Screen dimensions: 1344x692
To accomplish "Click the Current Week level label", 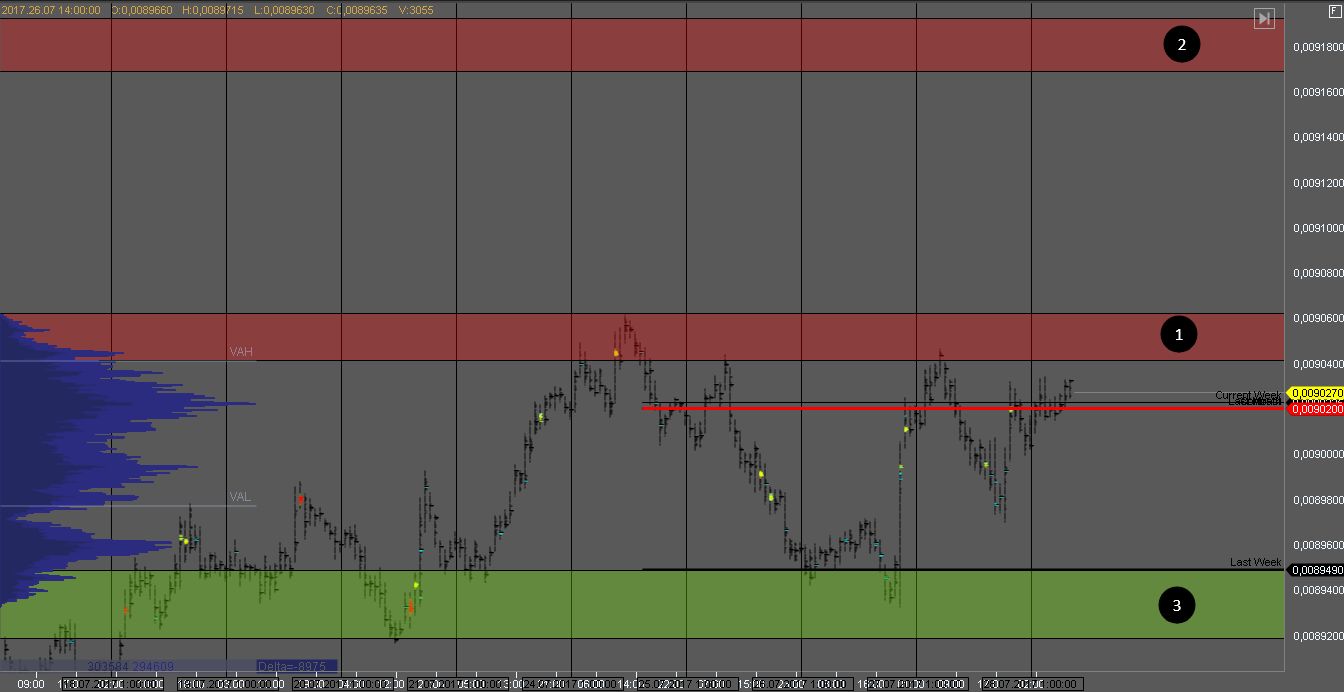I will point(1247,395).
